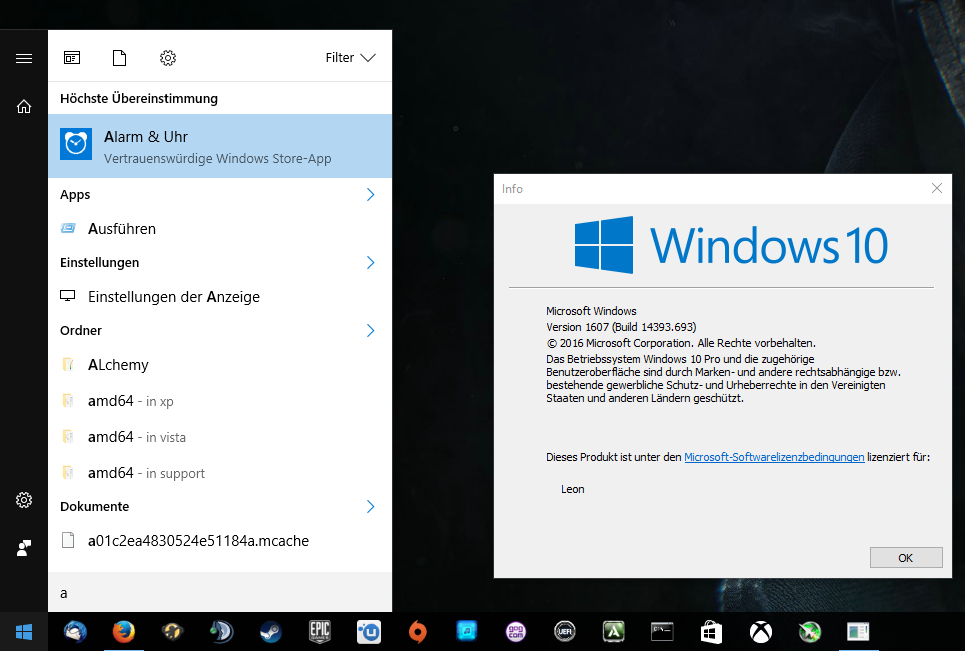Expand the Dokumente category arrow
The height and width of the screenshot is (651, 965).
(x=370, y=506)
